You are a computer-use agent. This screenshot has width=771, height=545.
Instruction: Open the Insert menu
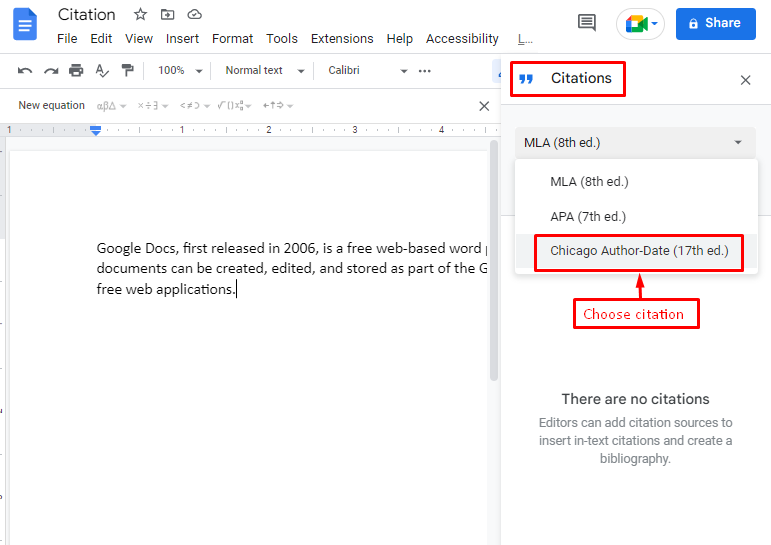click(x=182, y=38)
